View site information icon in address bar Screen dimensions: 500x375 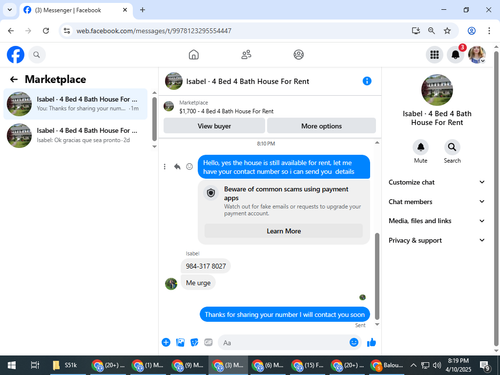[x=67, y=31]
